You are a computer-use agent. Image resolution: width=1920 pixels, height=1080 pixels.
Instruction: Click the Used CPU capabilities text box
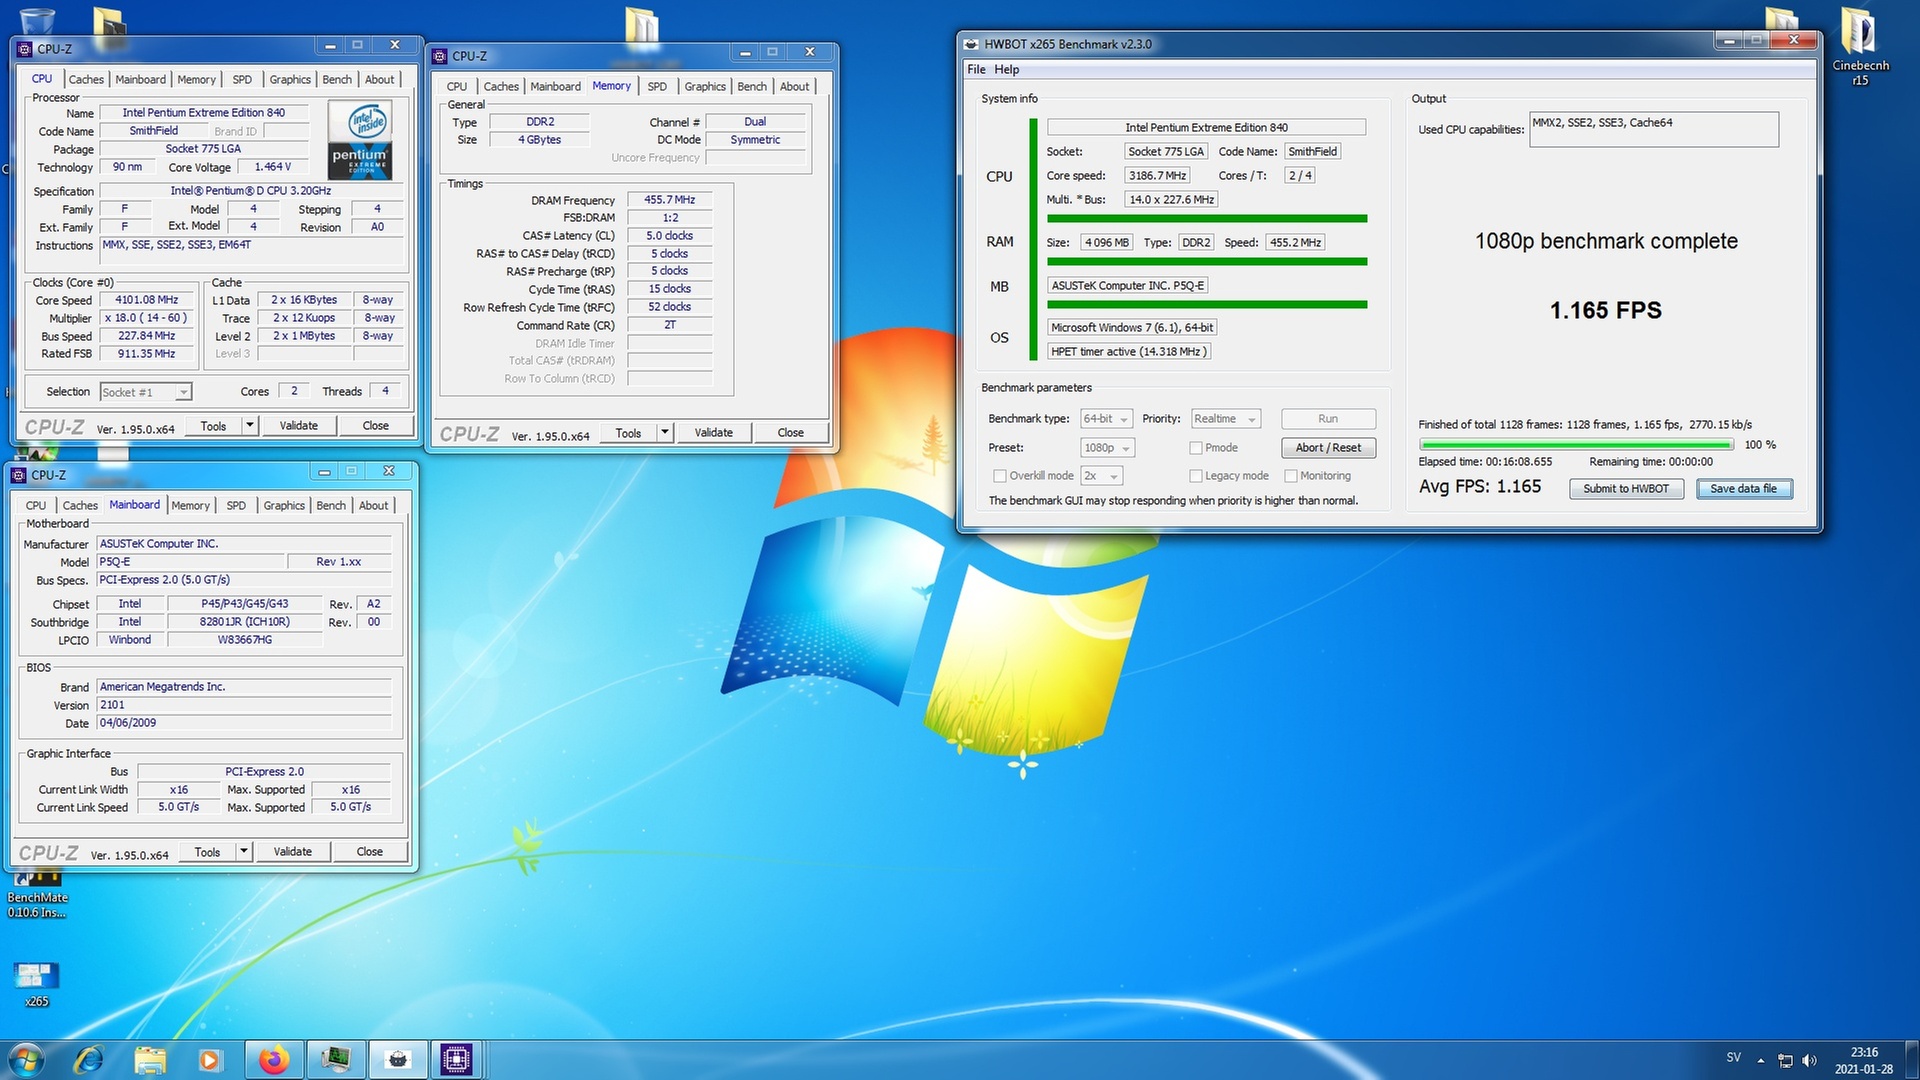pos(1654,129)
